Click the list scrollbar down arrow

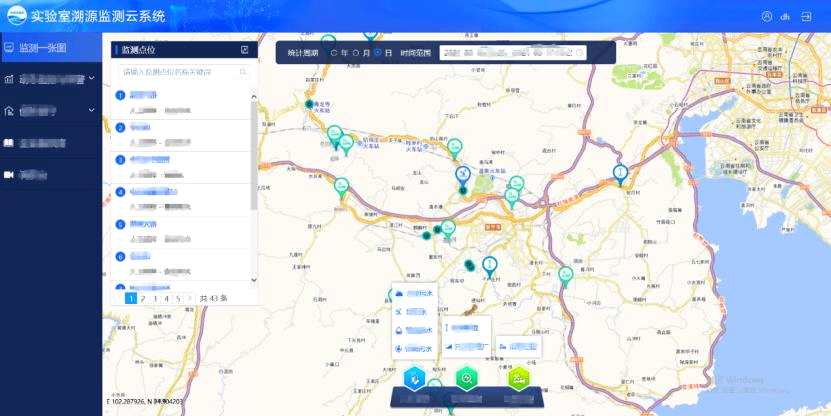[x=253, y=280]
